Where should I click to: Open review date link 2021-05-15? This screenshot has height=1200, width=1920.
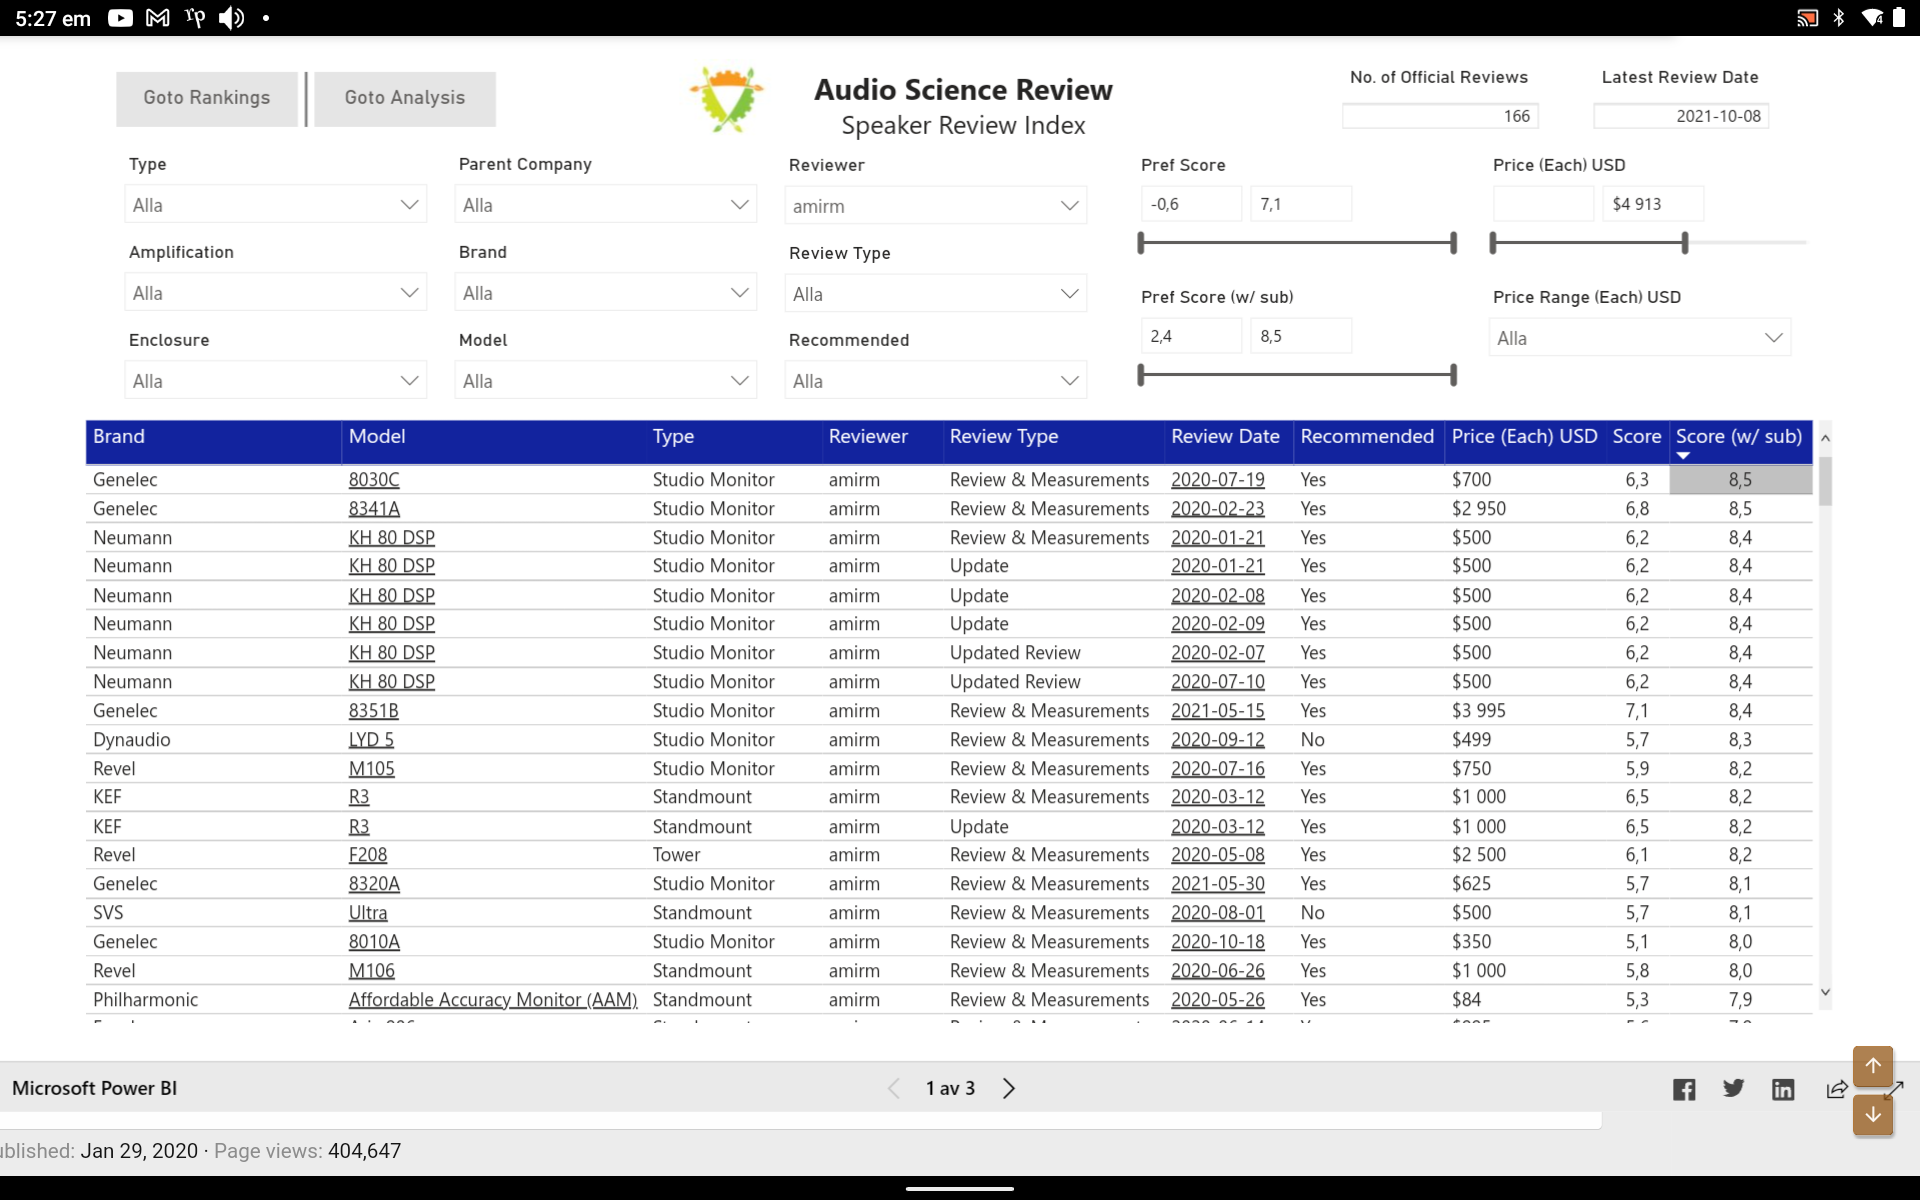coord(1218,711)
